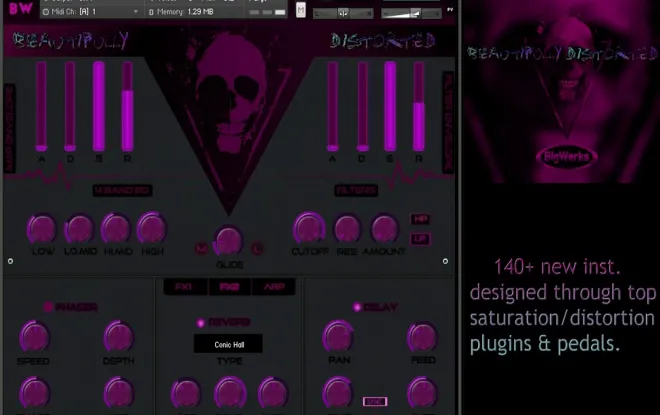Click the LOW EQ knob
This screenshot has height=415, width=660.
pyautogui.click(x=42, y=229)
